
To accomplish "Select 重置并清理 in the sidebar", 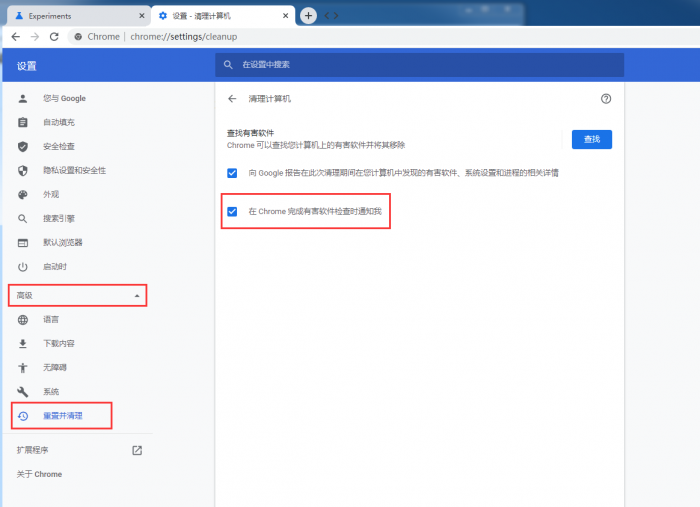I will [x=62, y=416].
